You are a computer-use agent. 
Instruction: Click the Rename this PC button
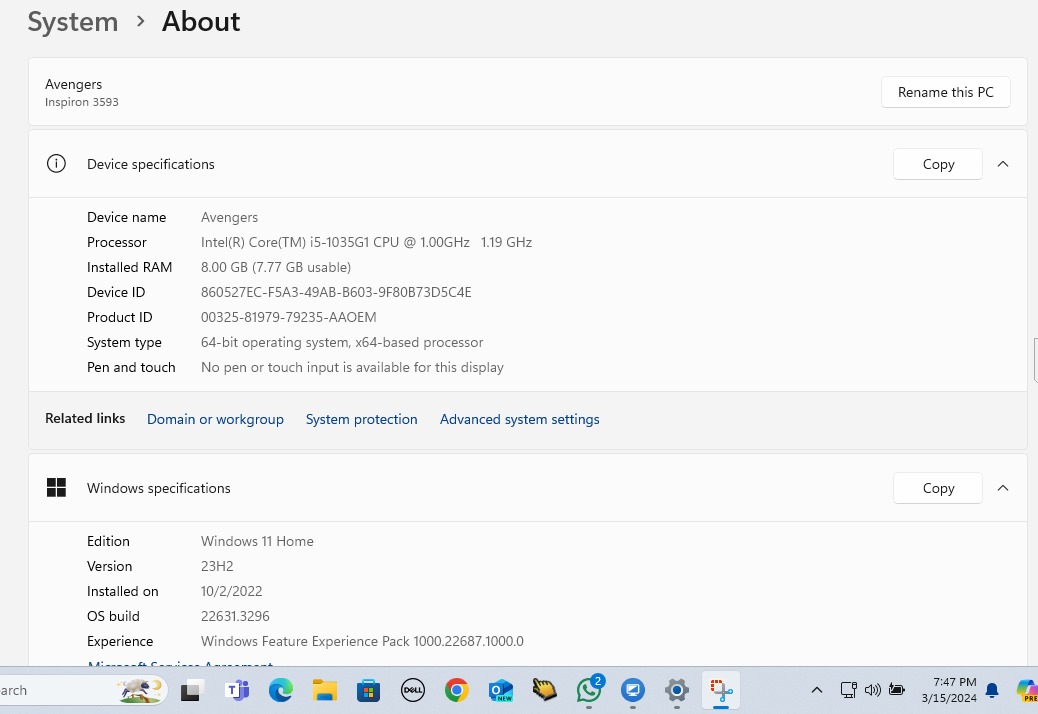(x=945, y=92)
